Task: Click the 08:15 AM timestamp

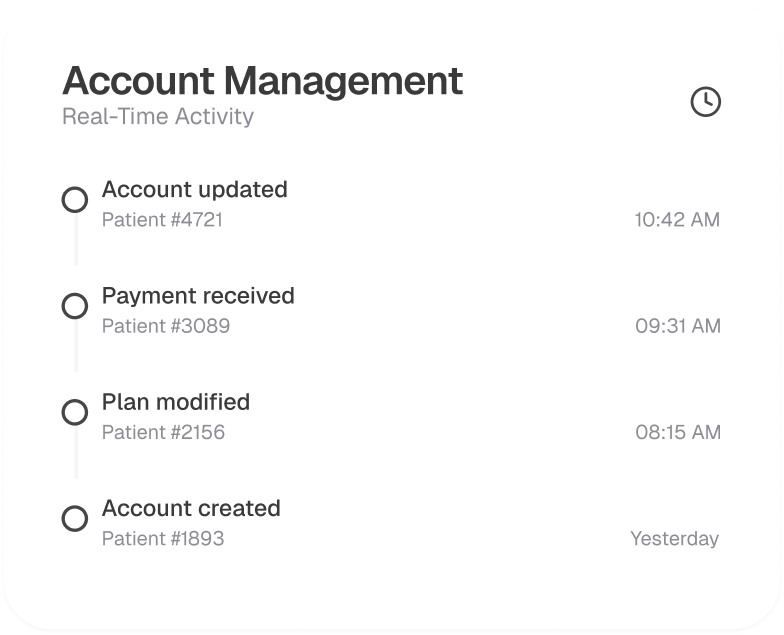Action: click(x=677, y=432)
